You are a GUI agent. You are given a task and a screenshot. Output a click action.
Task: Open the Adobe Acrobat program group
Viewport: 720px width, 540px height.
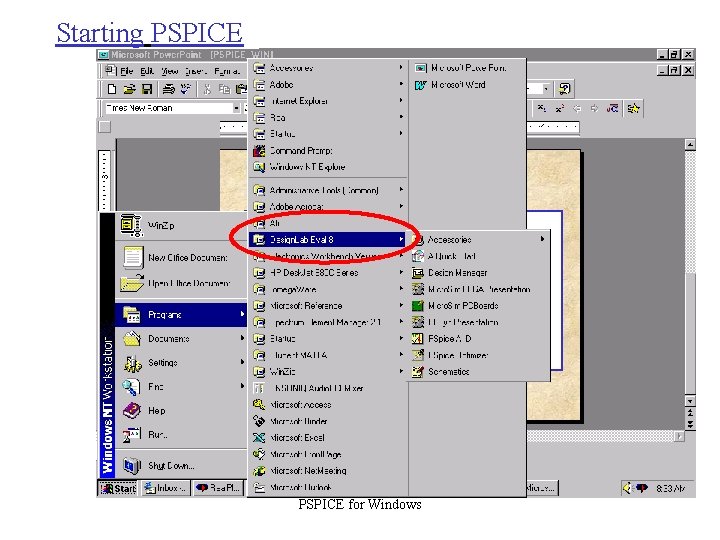[x=328, y=206]
